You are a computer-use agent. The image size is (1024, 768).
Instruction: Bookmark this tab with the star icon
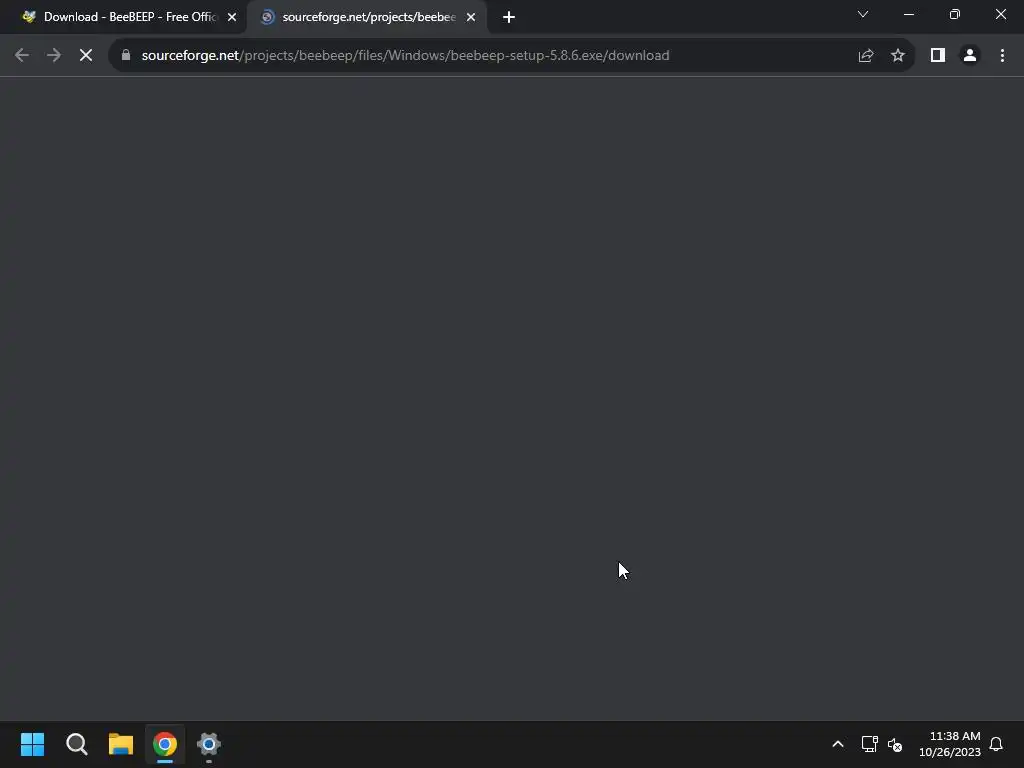point(898,56)
